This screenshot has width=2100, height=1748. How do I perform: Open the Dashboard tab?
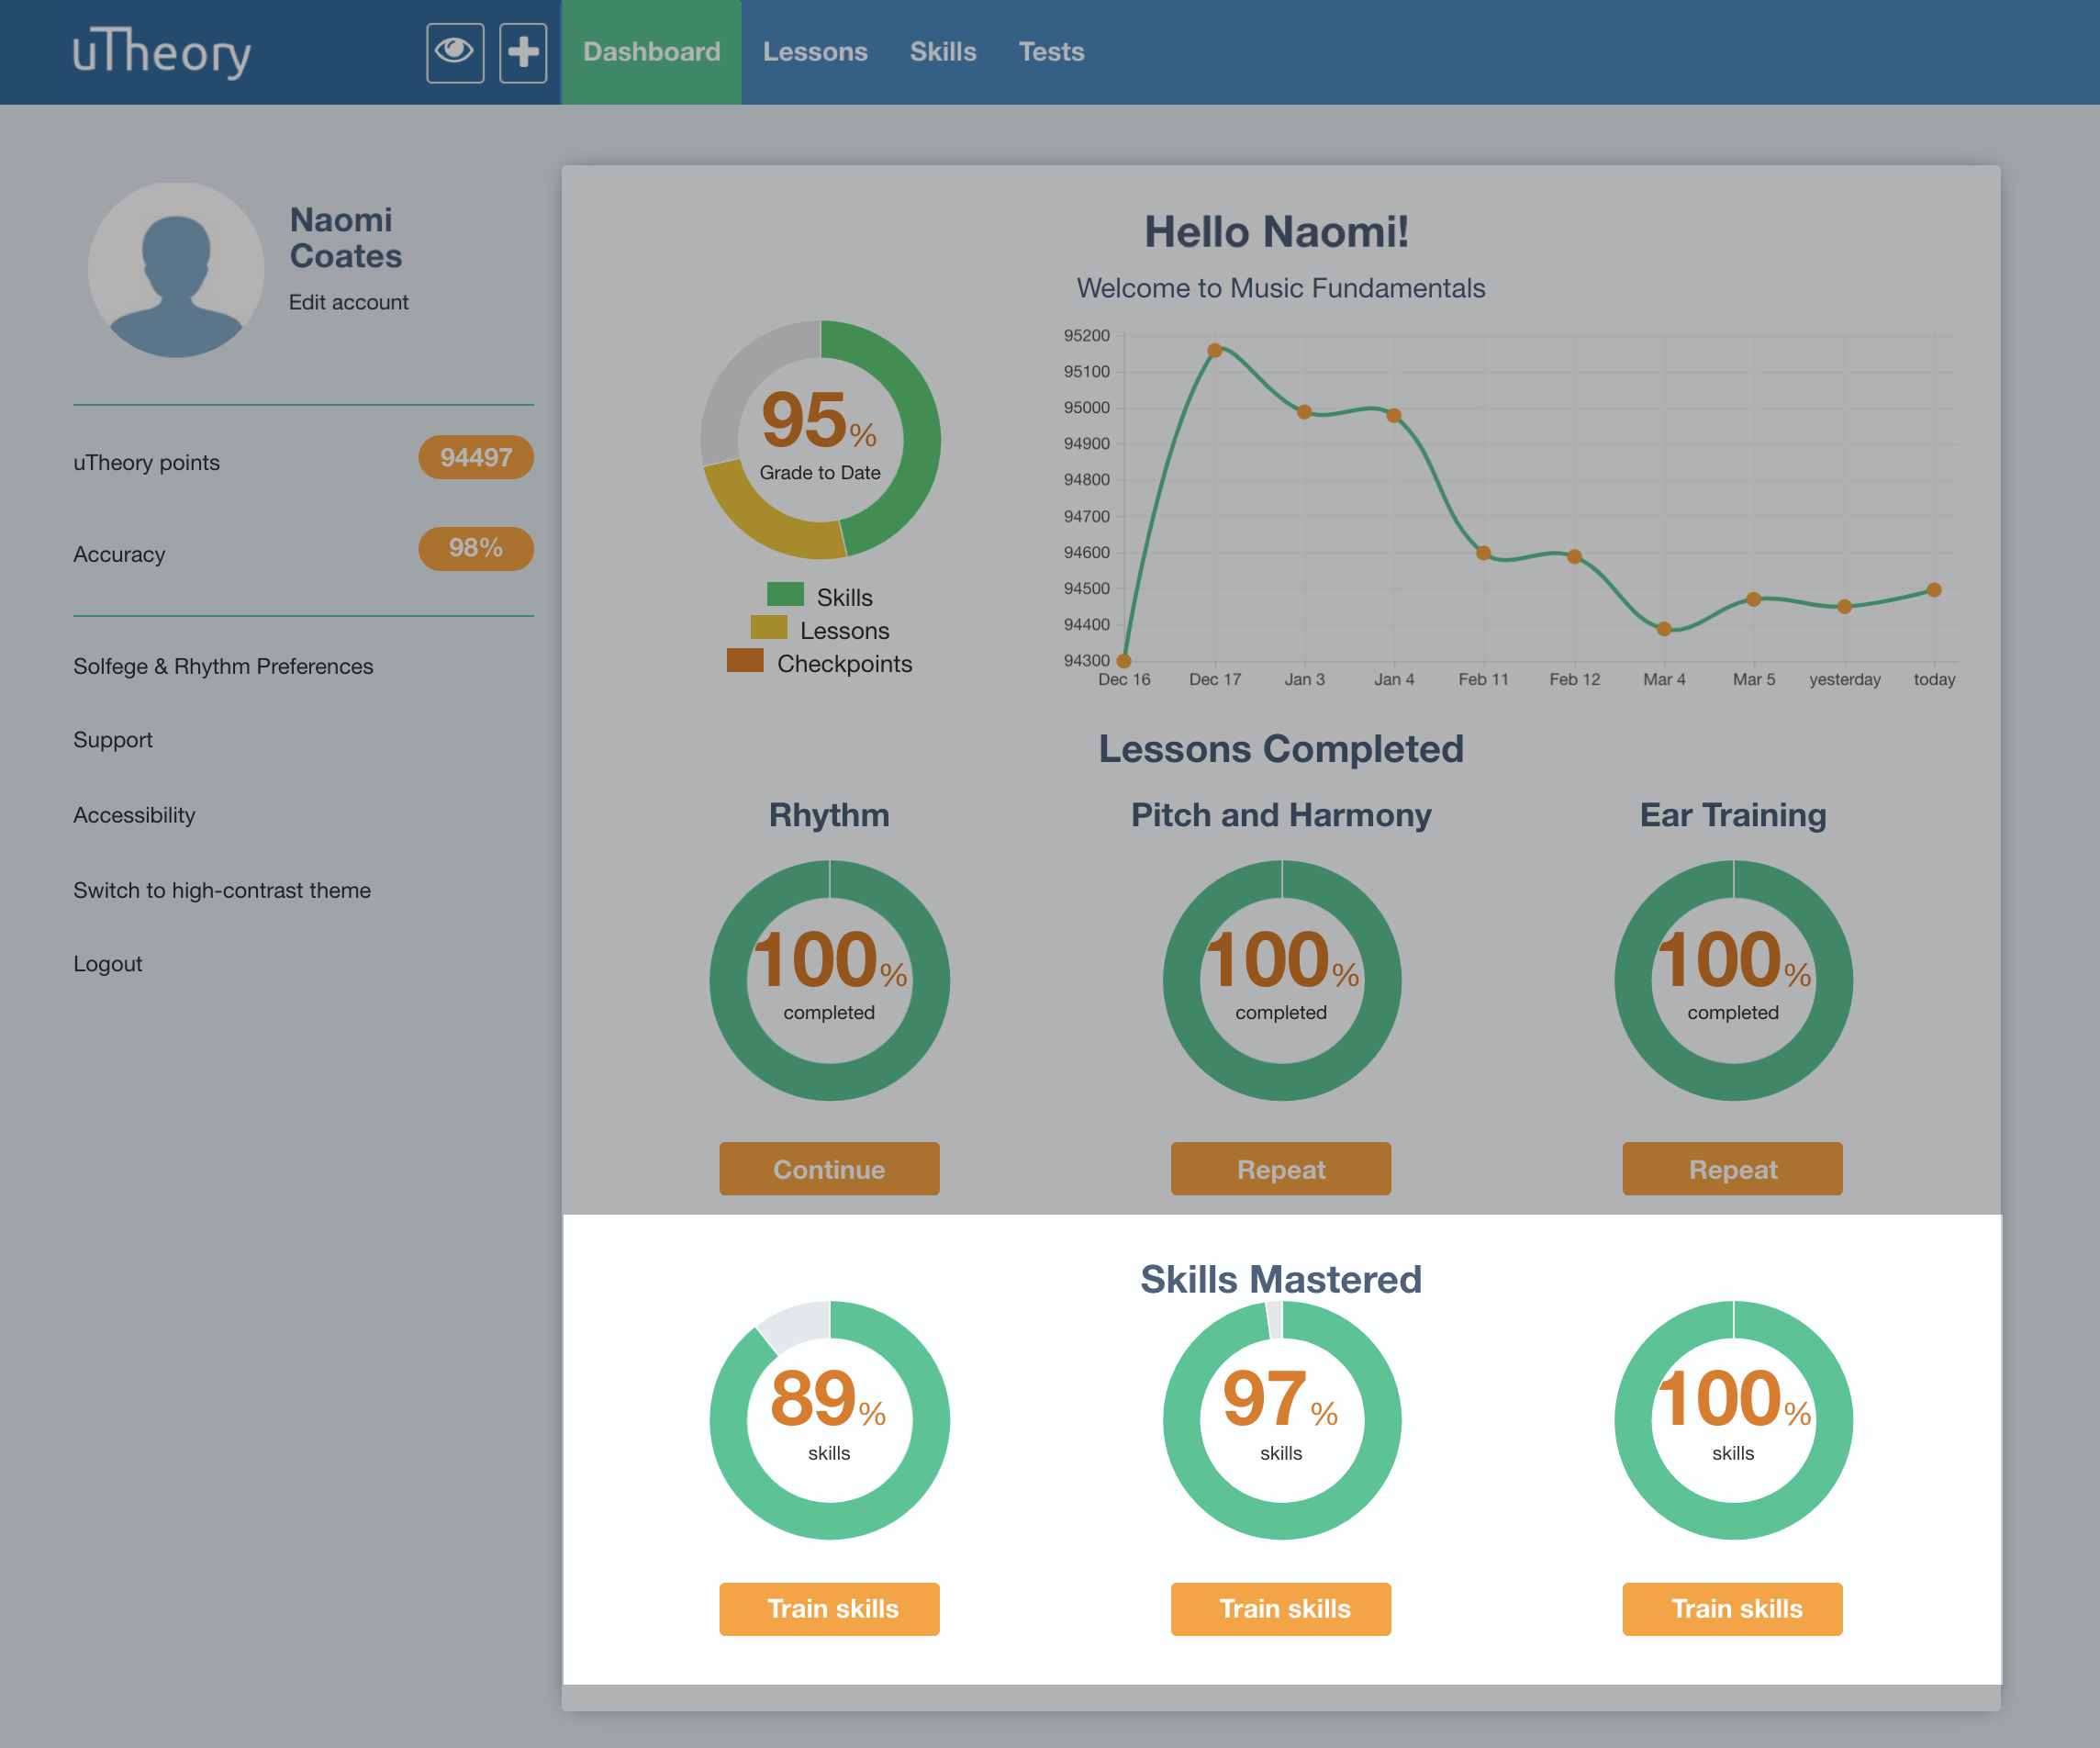click(651, 52)
